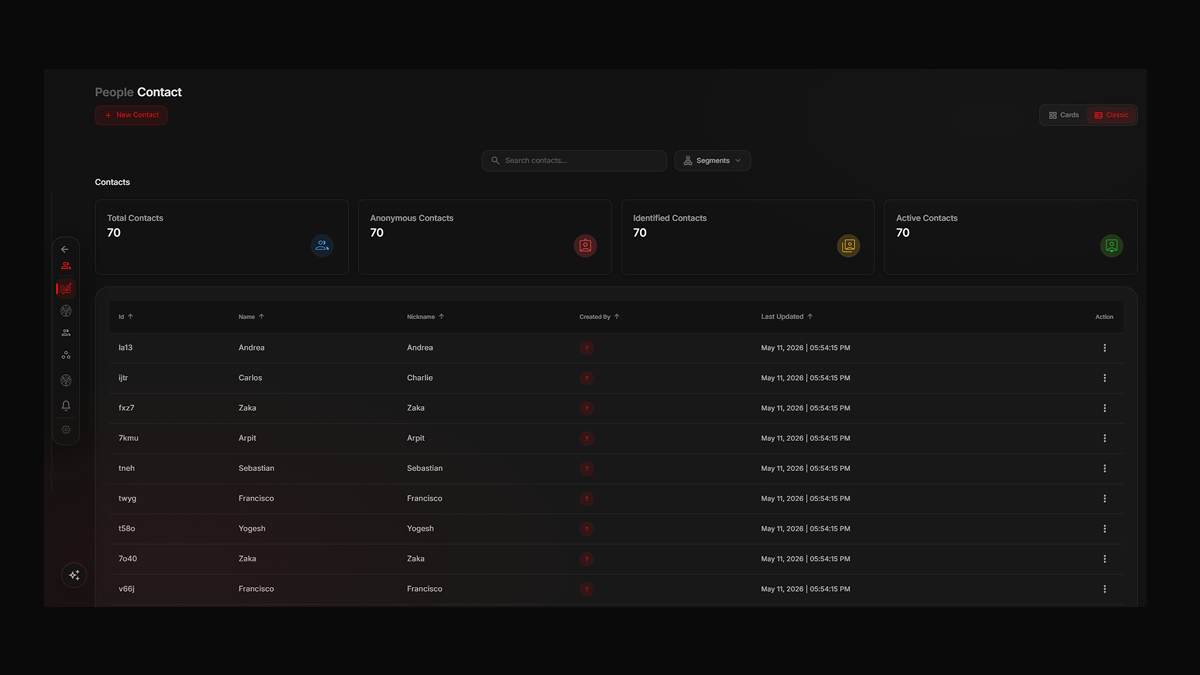Switch to Cards view
Image resolution: width=1200 pixels, height=675 pixels.
[1064, 115]
